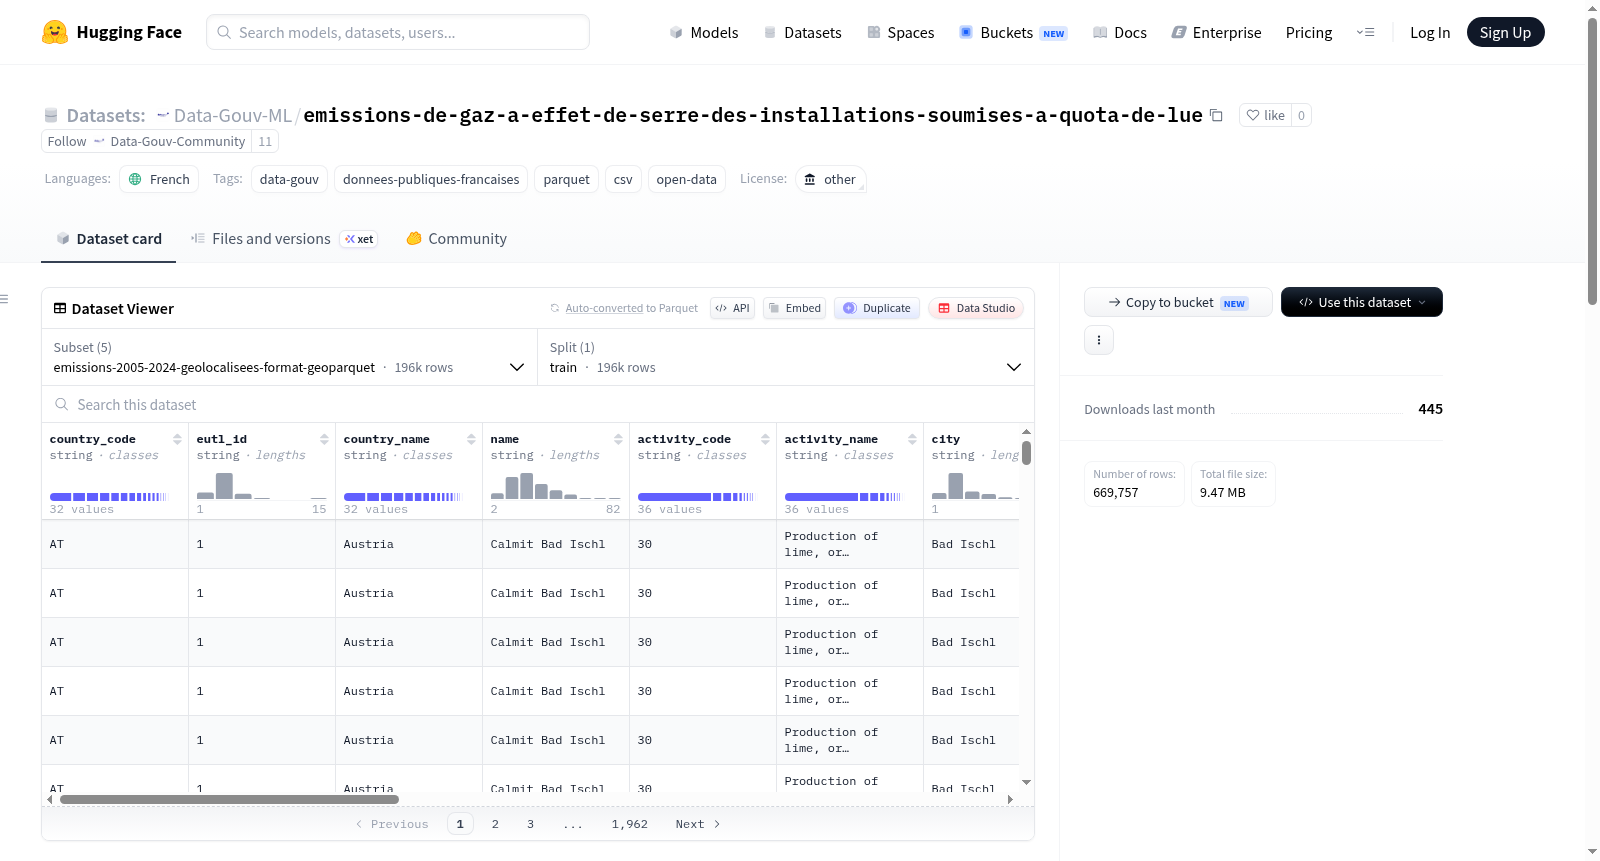Click the other license tag
The image size is (1600, 861).
pos(830,179)
